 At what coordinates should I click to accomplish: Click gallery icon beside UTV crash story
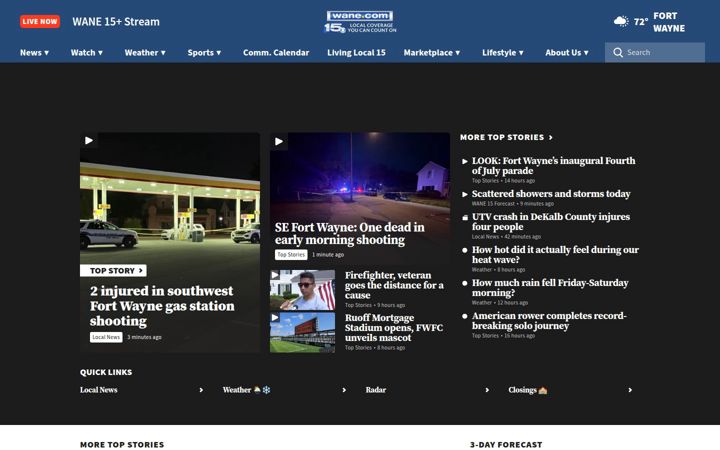465,217
